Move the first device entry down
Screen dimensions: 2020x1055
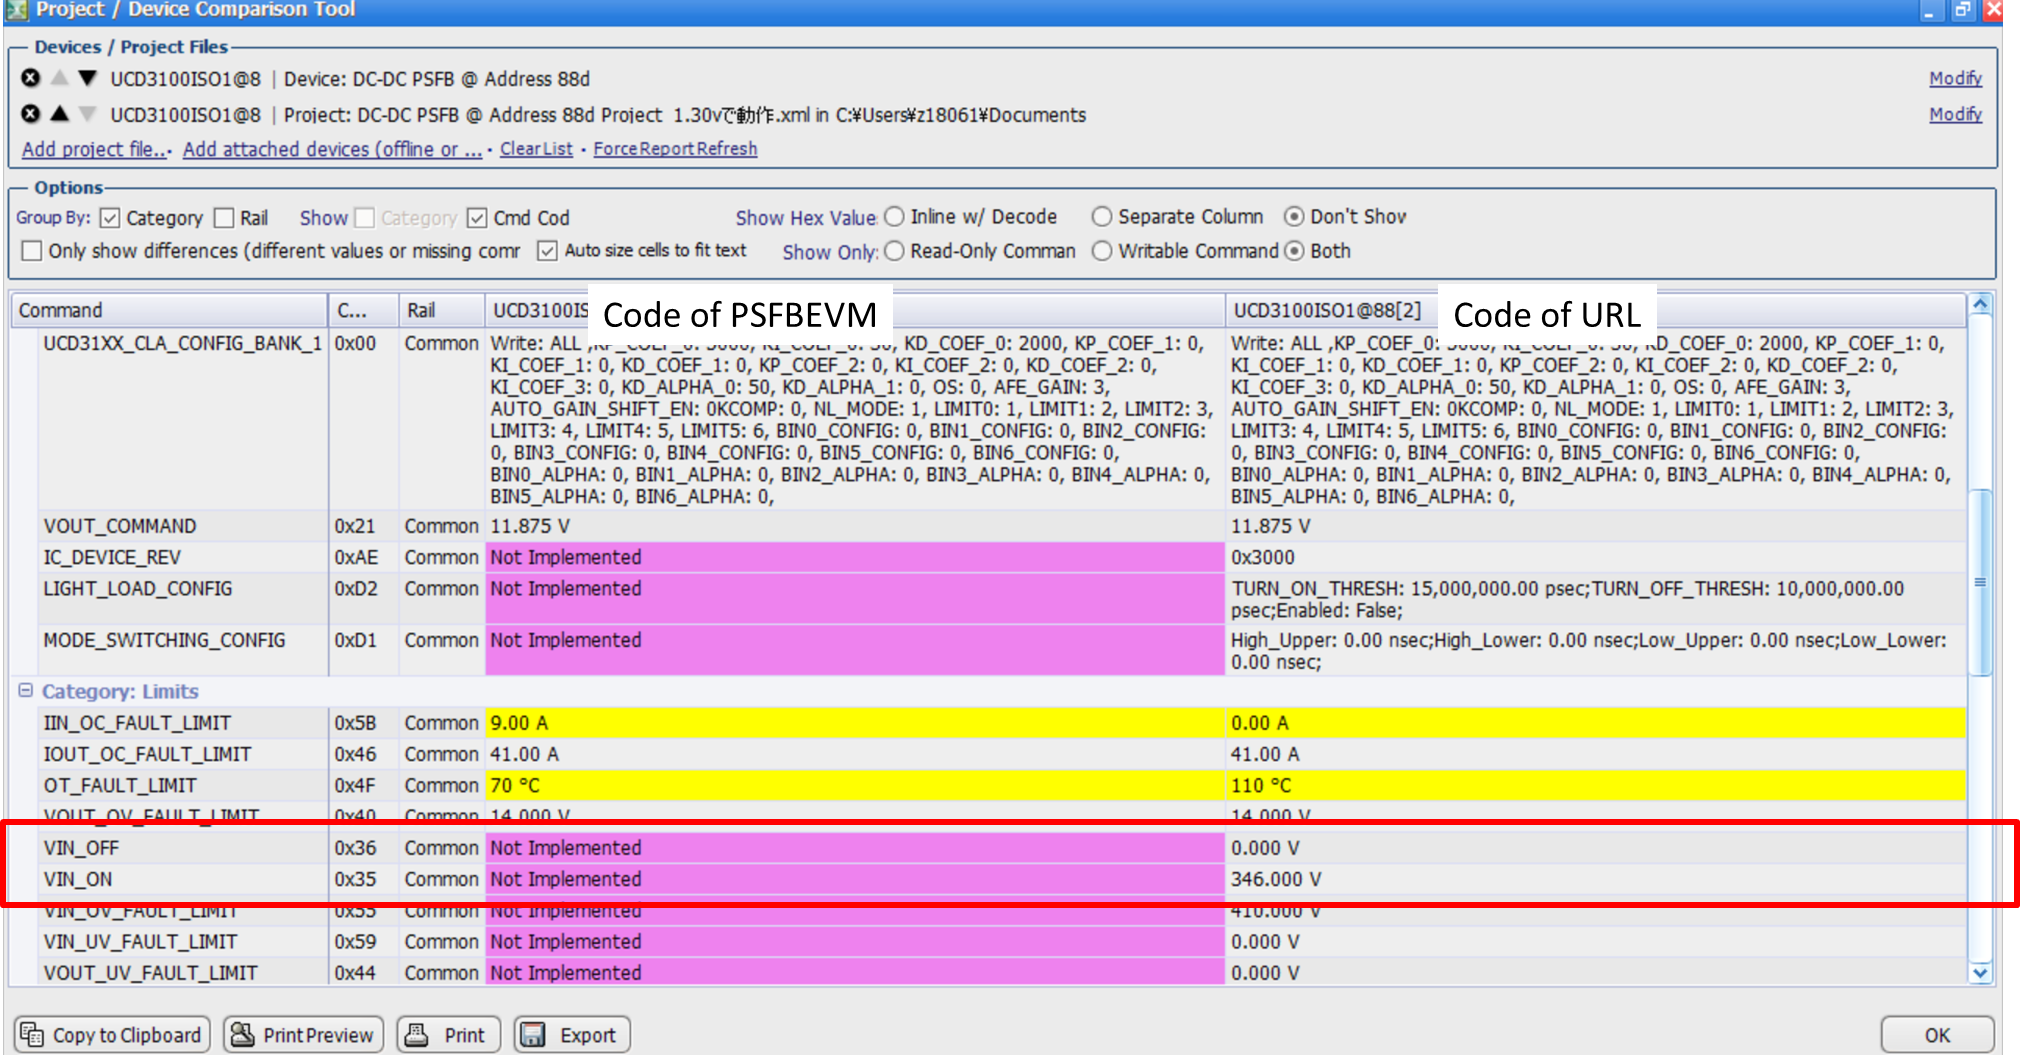point(88,78)
